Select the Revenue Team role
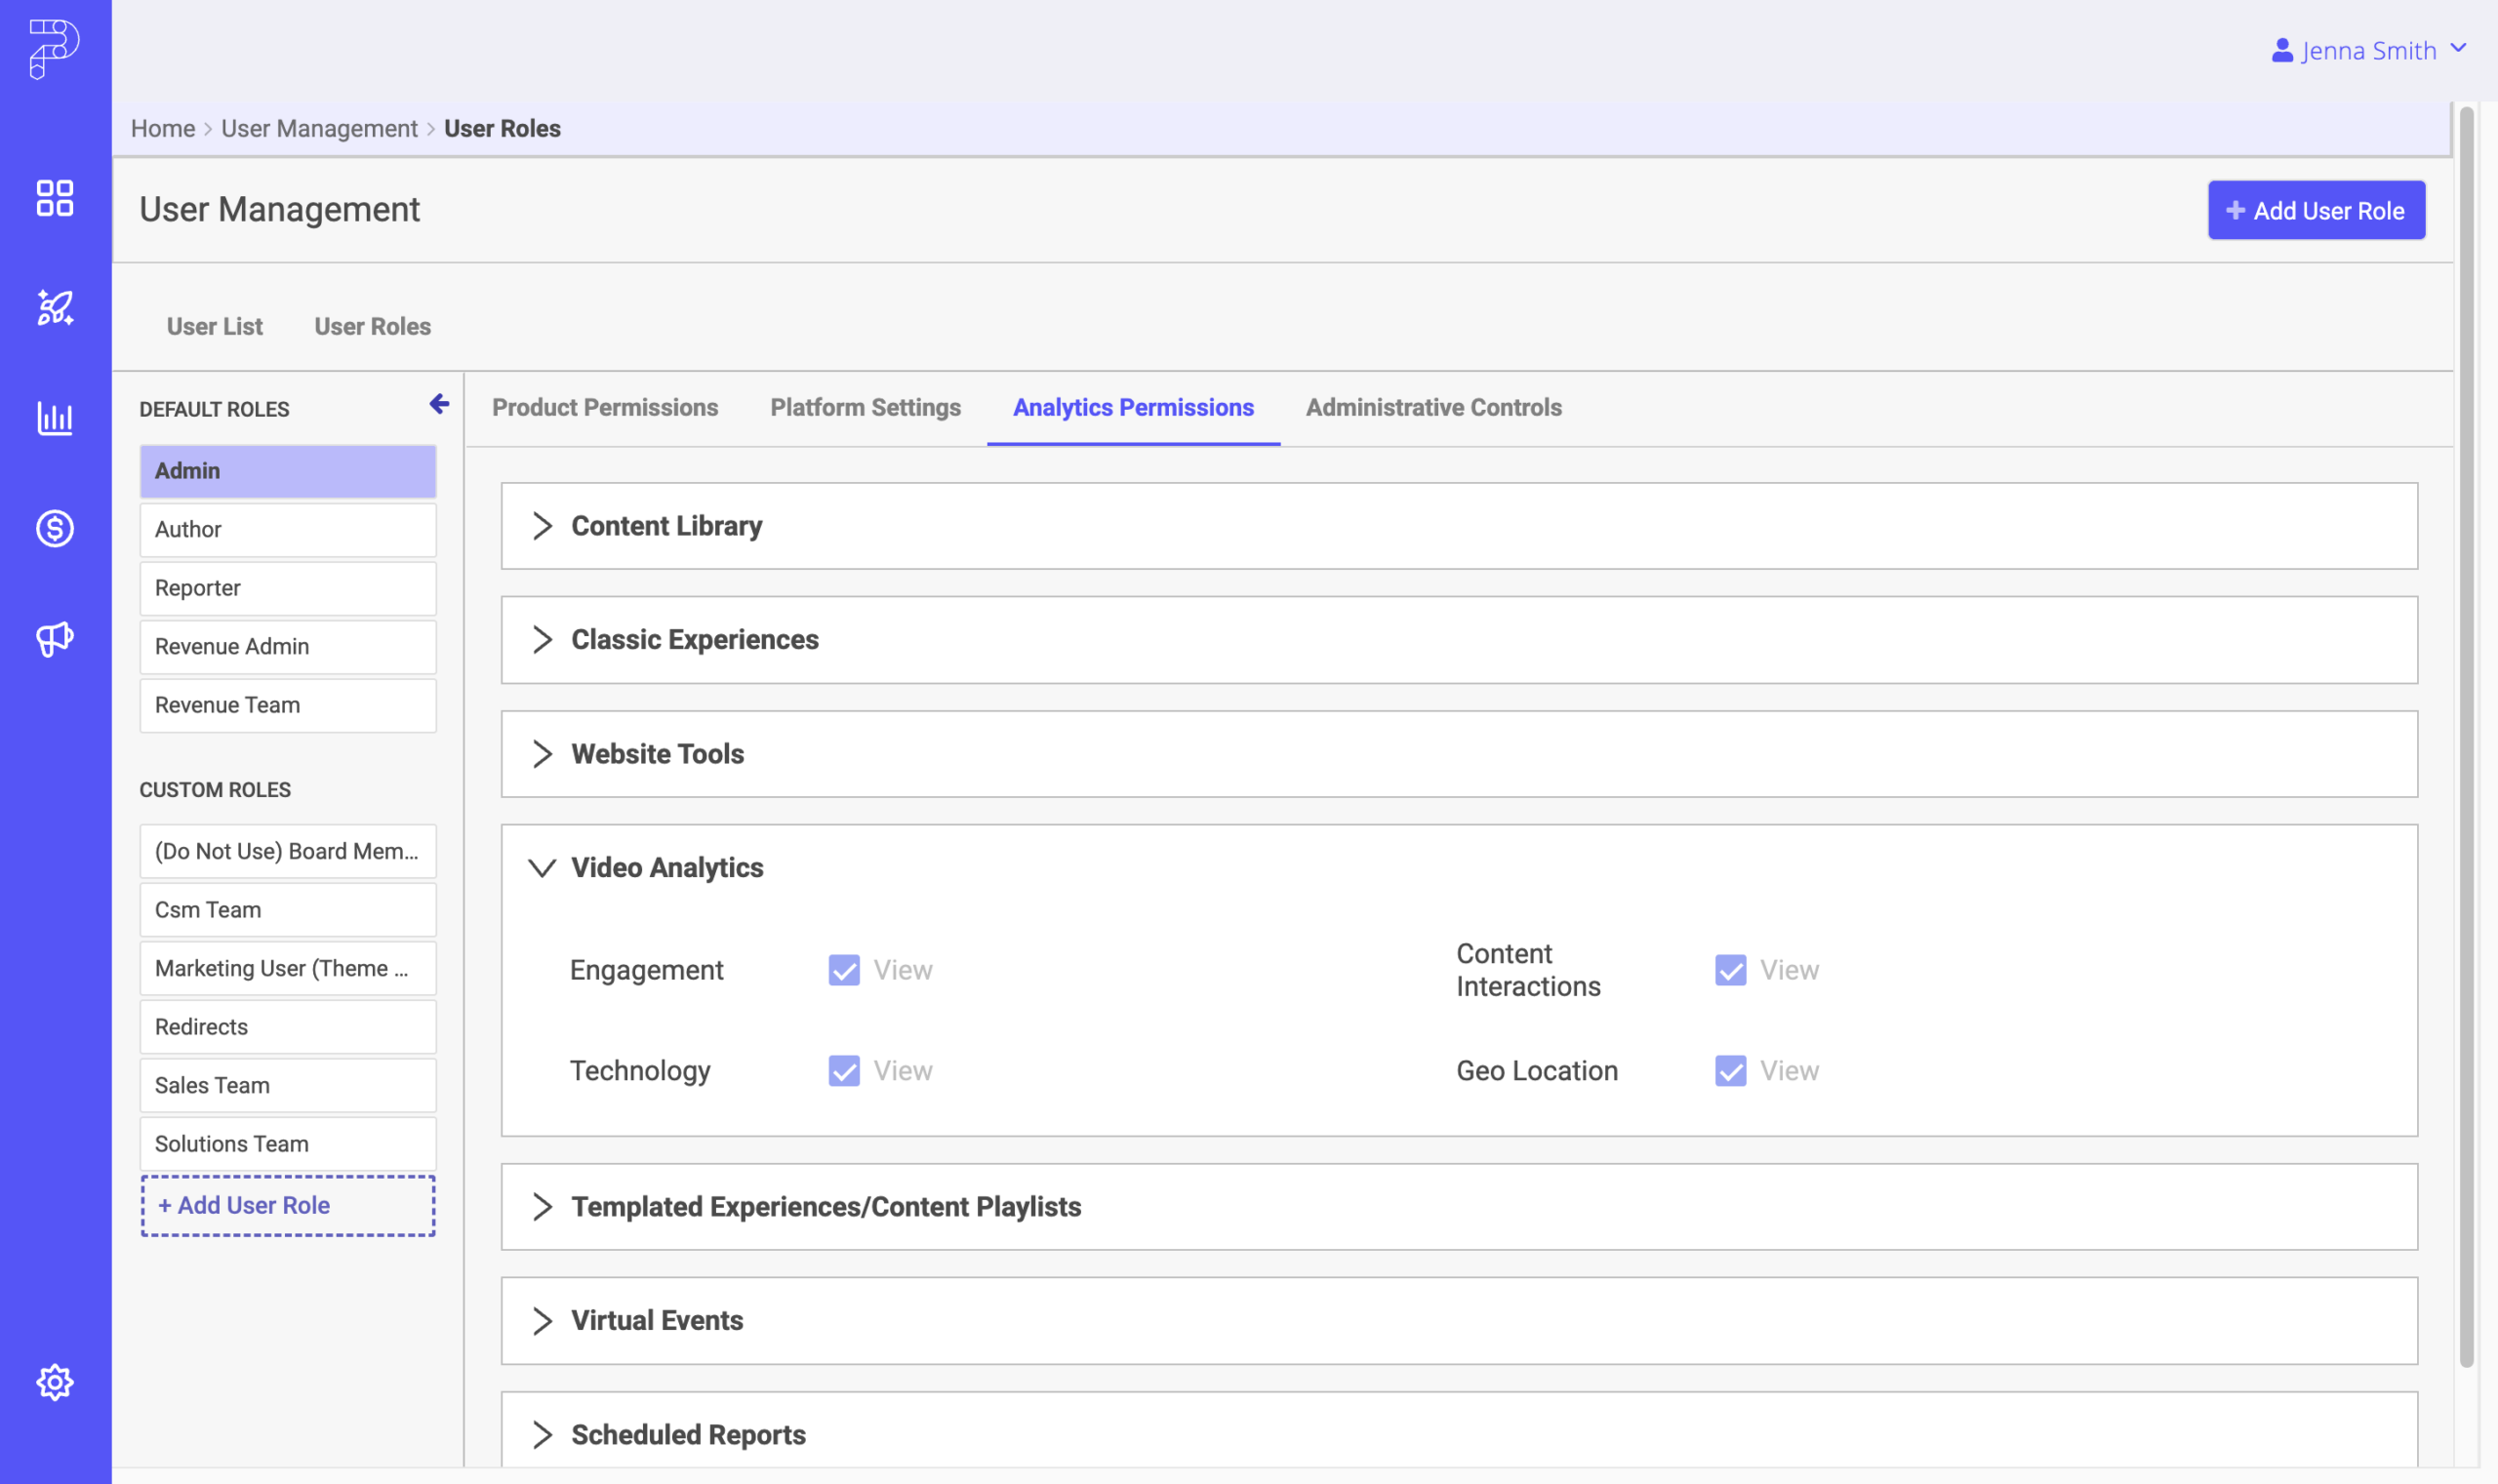 288,705
